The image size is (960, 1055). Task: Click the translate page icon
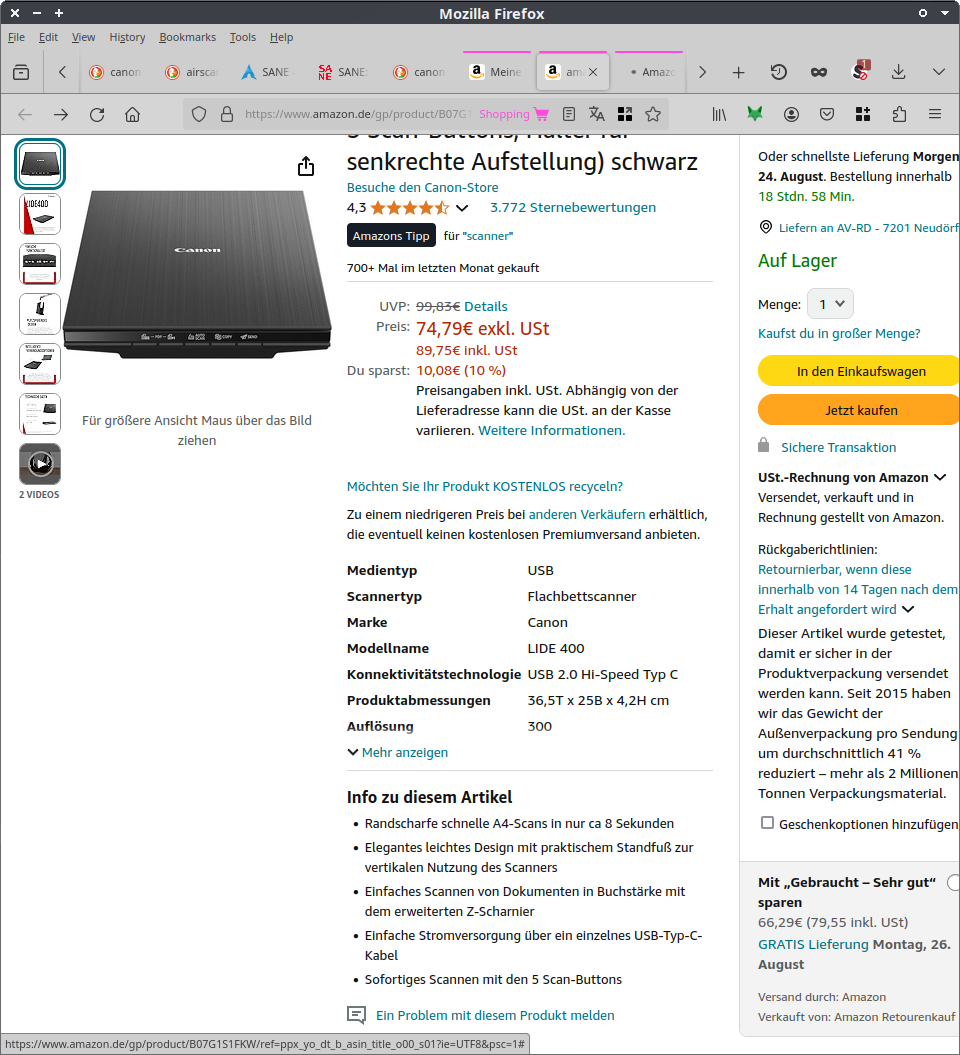597,114
